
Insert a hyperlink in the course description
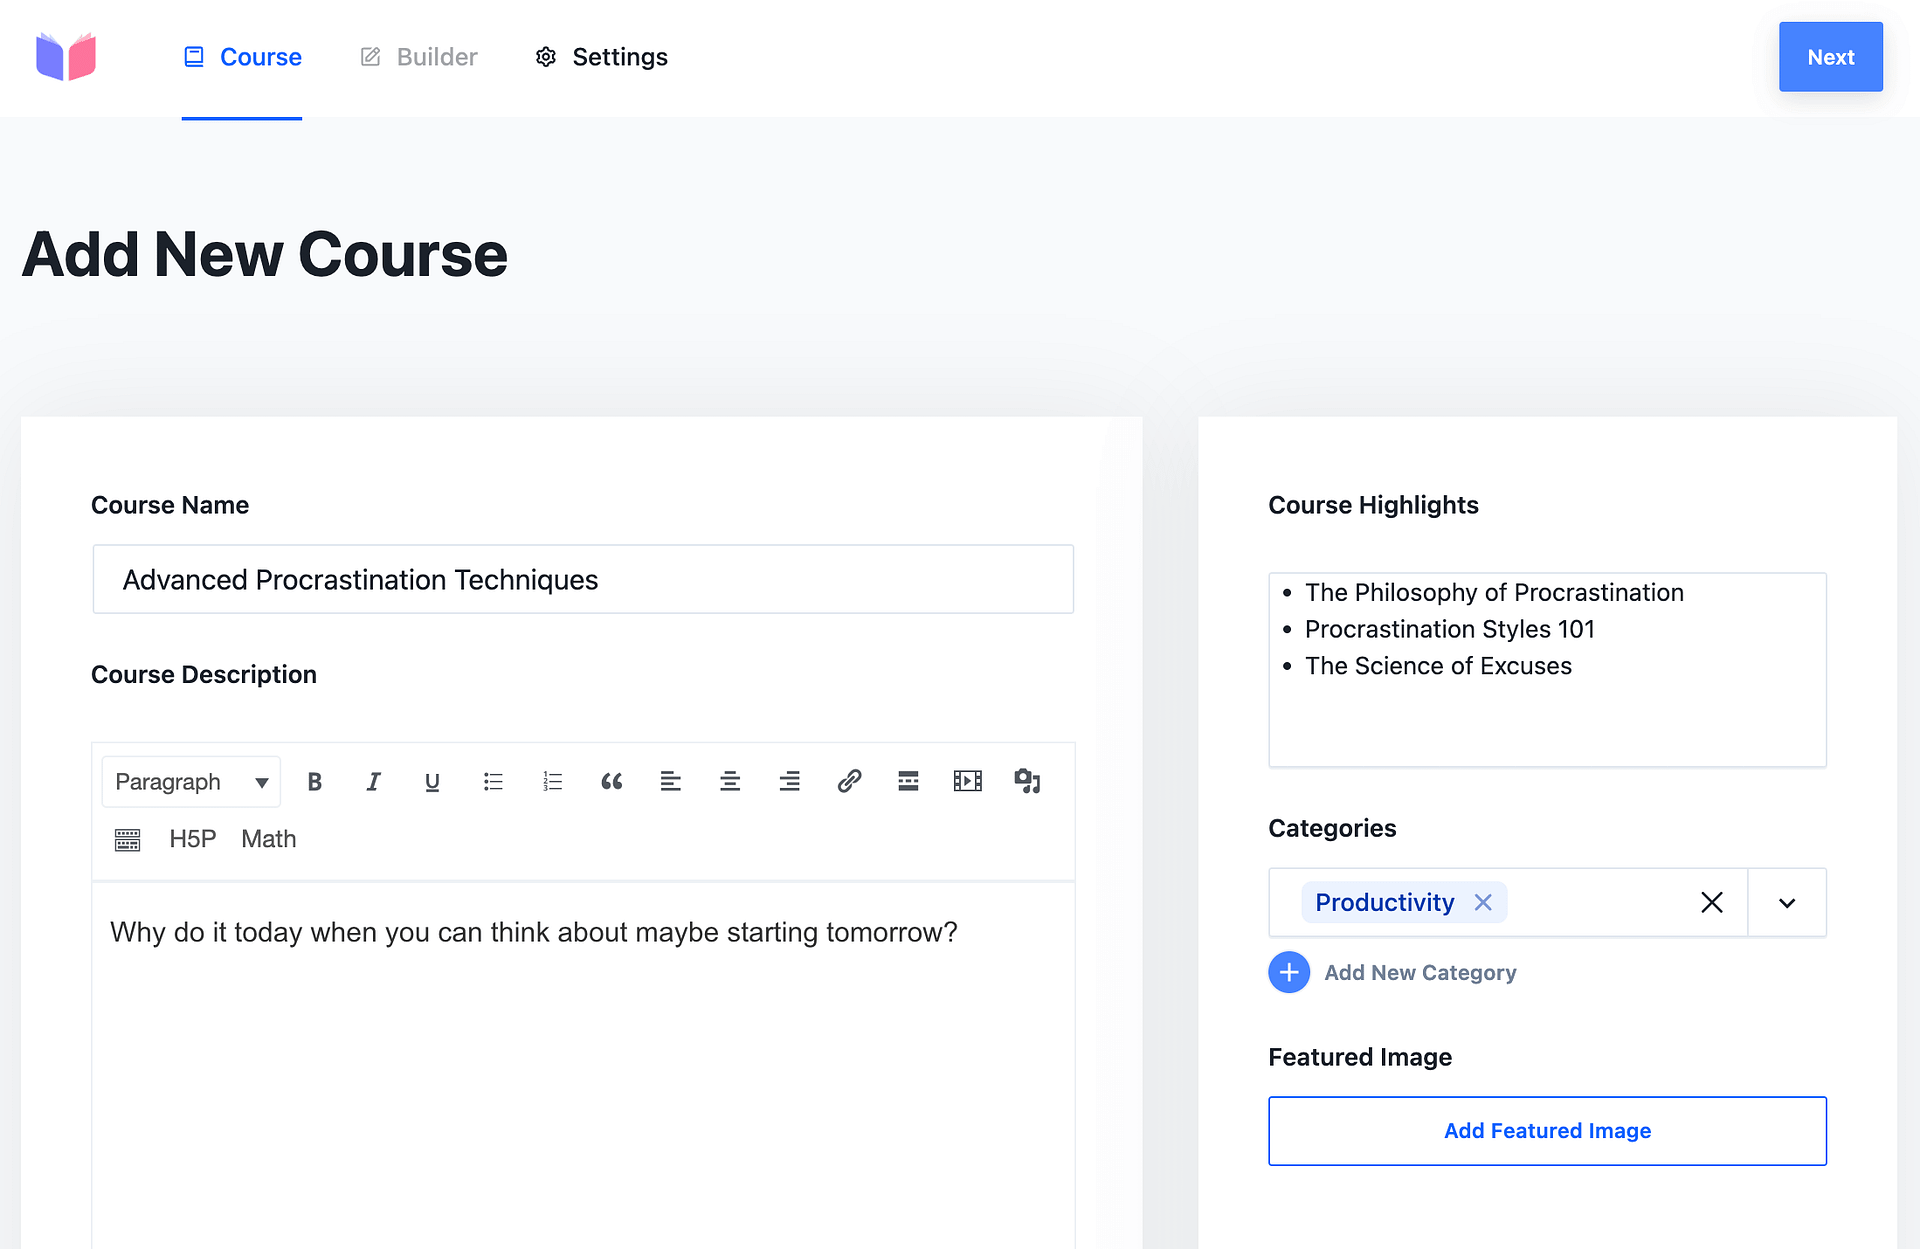pos(849,781)
